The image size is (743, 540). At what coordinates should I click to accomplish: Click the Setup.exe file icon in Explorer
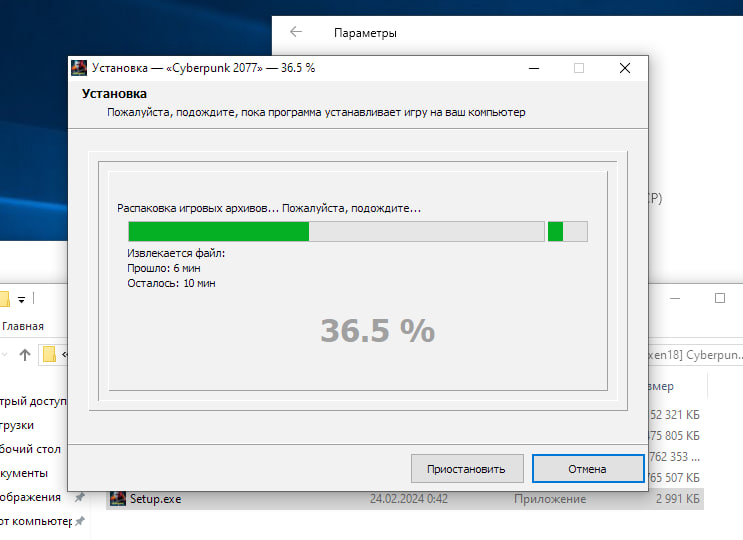coord(118,499)
